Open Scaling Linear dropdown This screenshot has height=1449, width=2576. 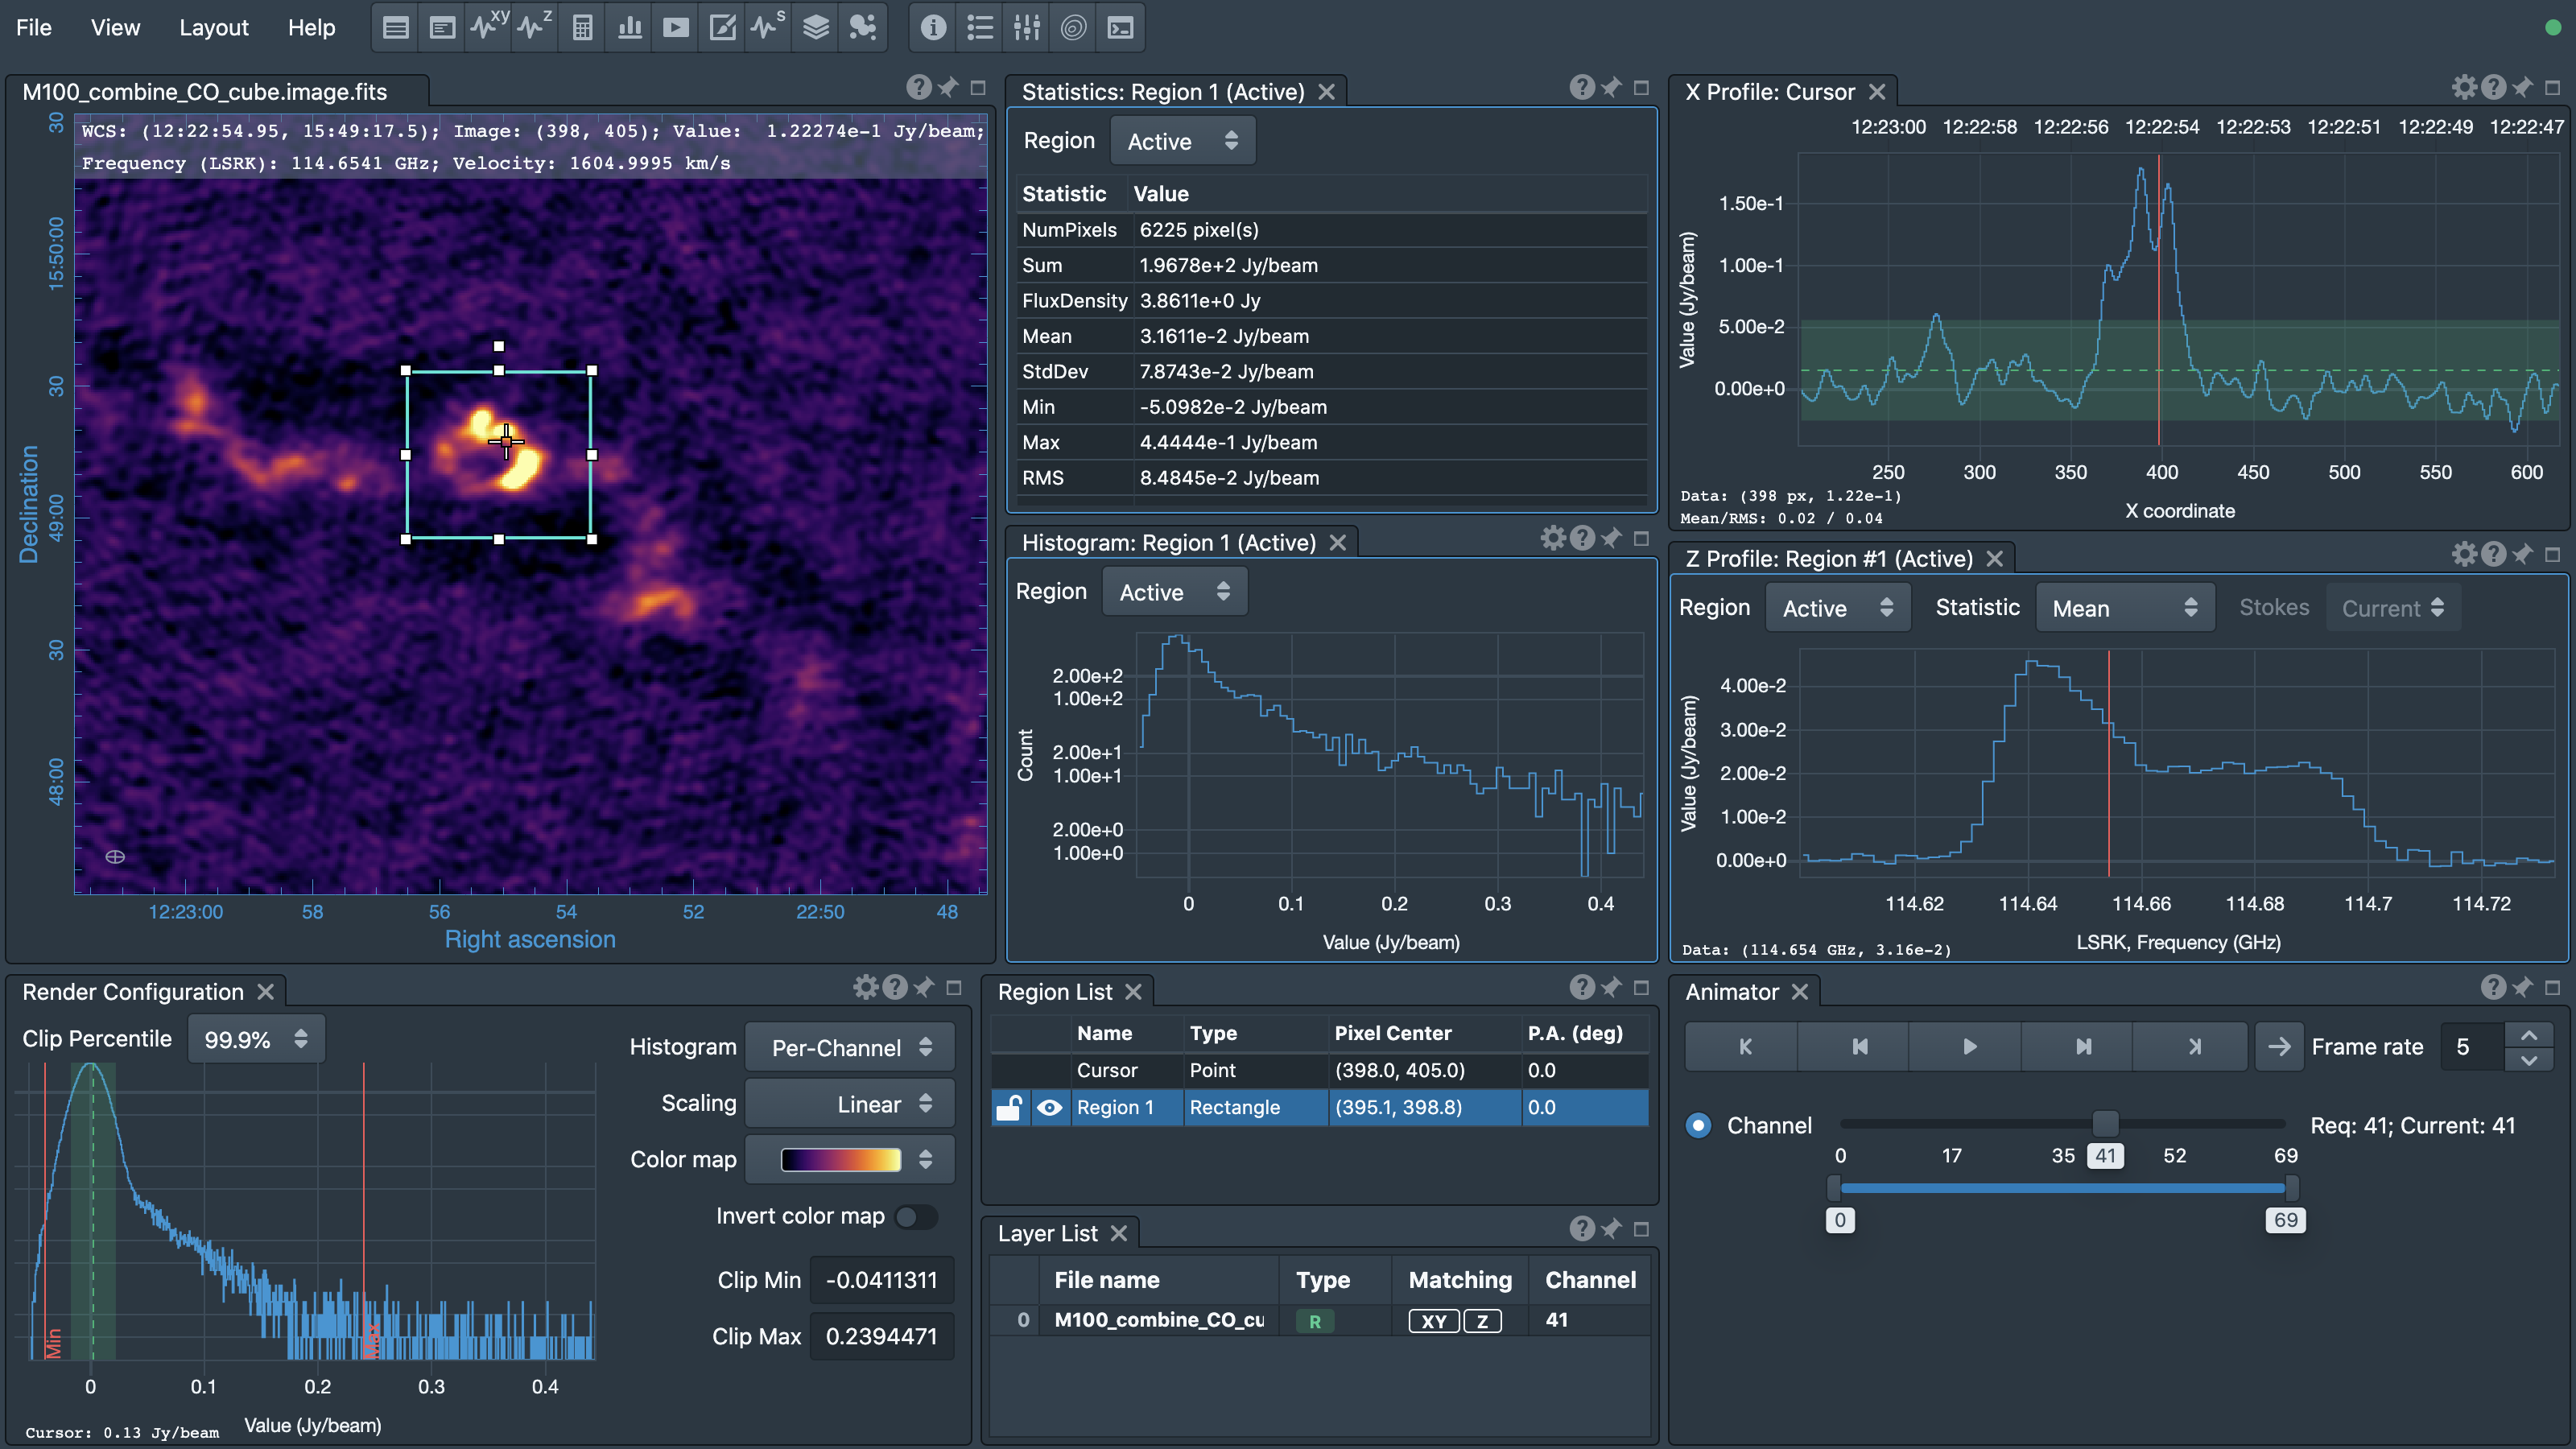coord(850,1104)
